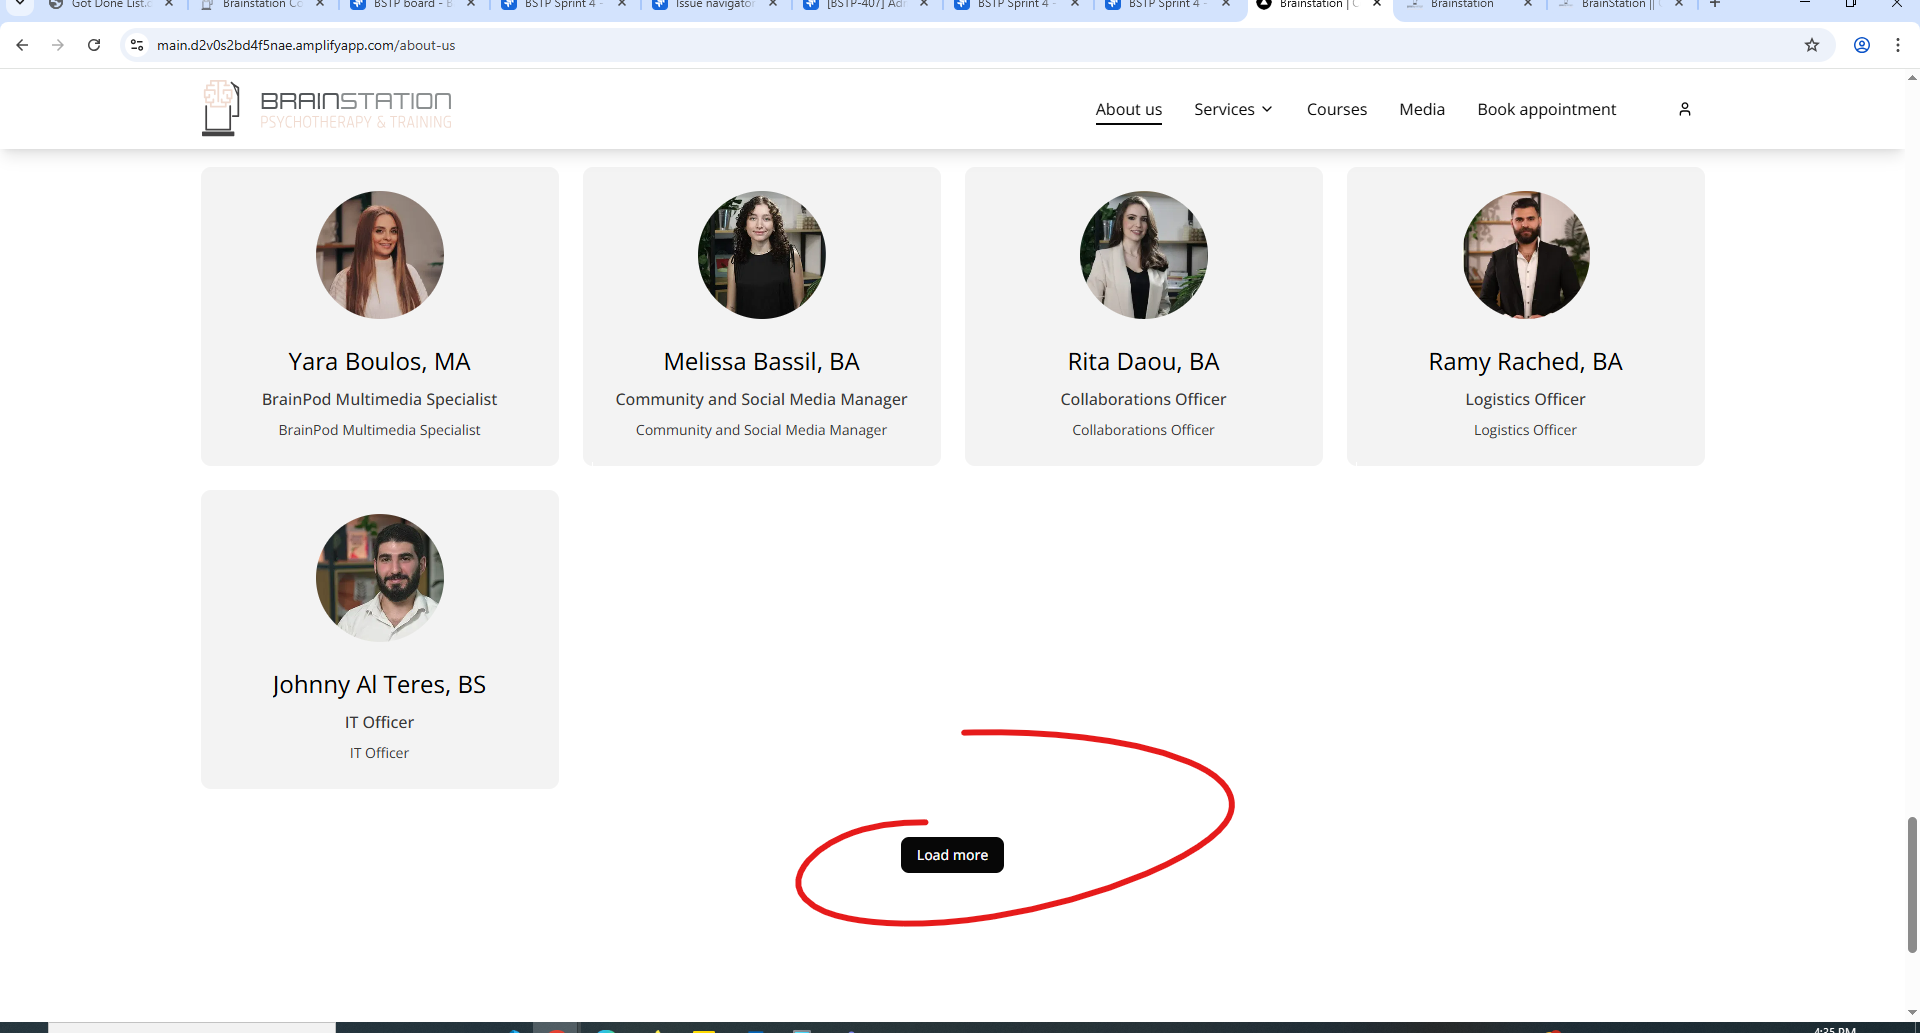This screenshot has height=1033, width=1920.
Task: Click the BrainStation logo
Action: coord(327,108)
